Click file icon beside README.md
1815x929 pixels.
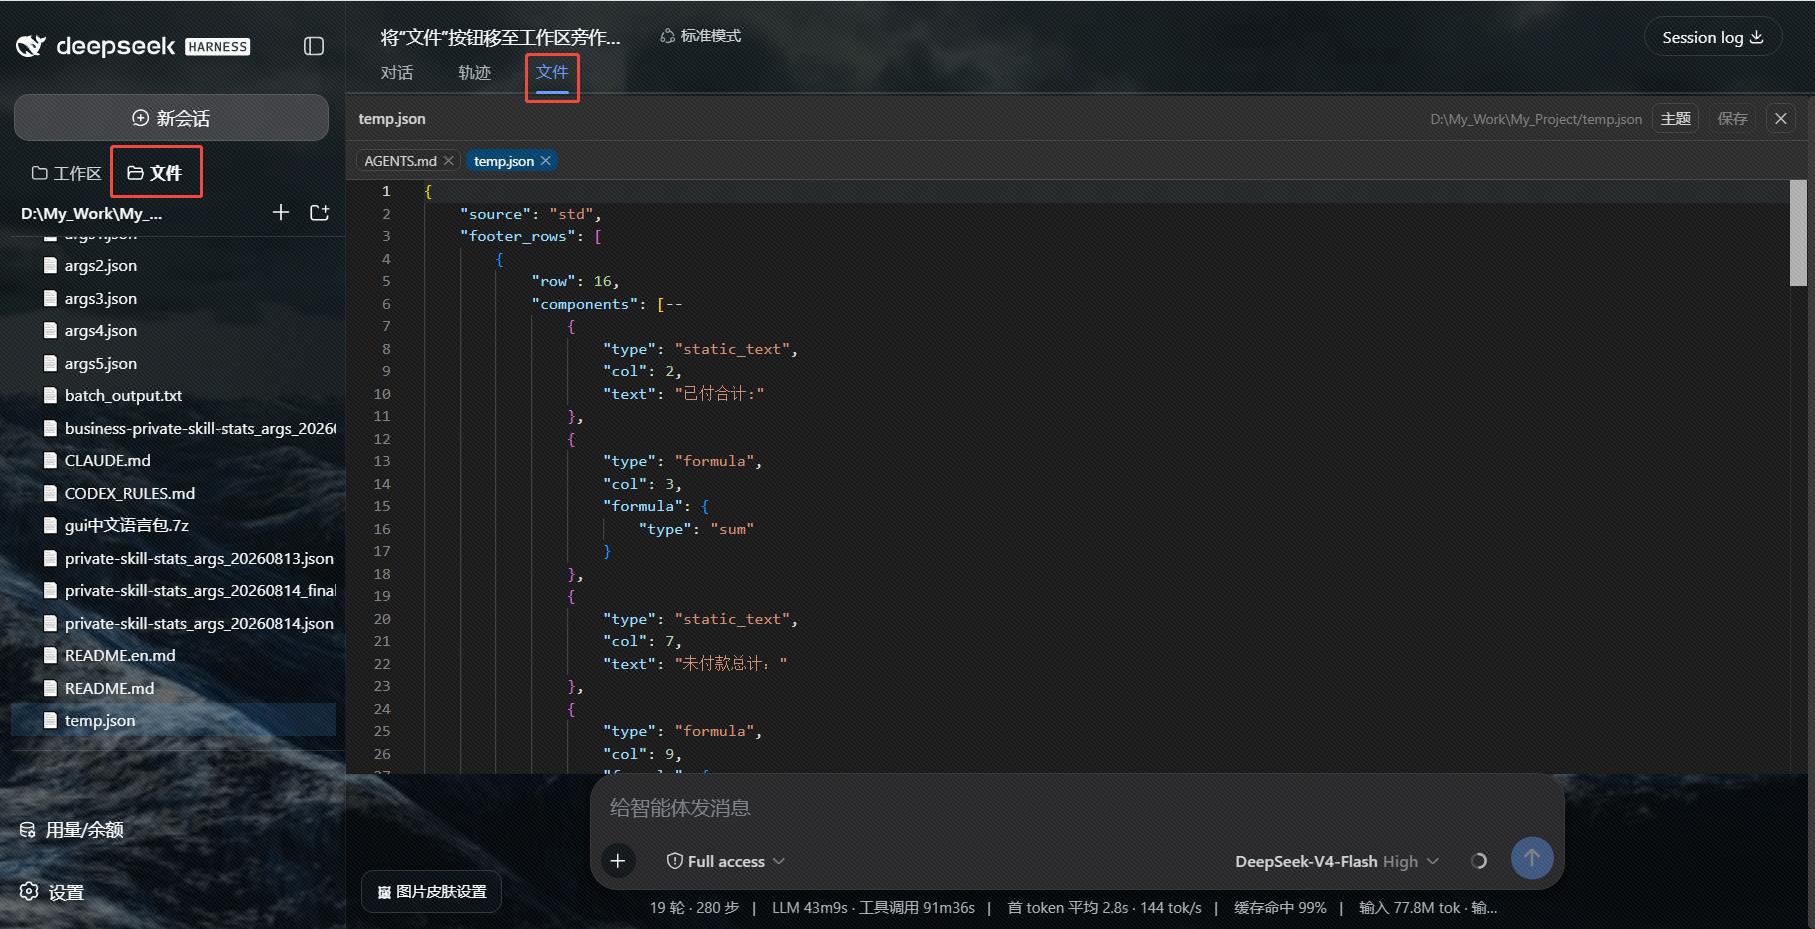[50, 688]
